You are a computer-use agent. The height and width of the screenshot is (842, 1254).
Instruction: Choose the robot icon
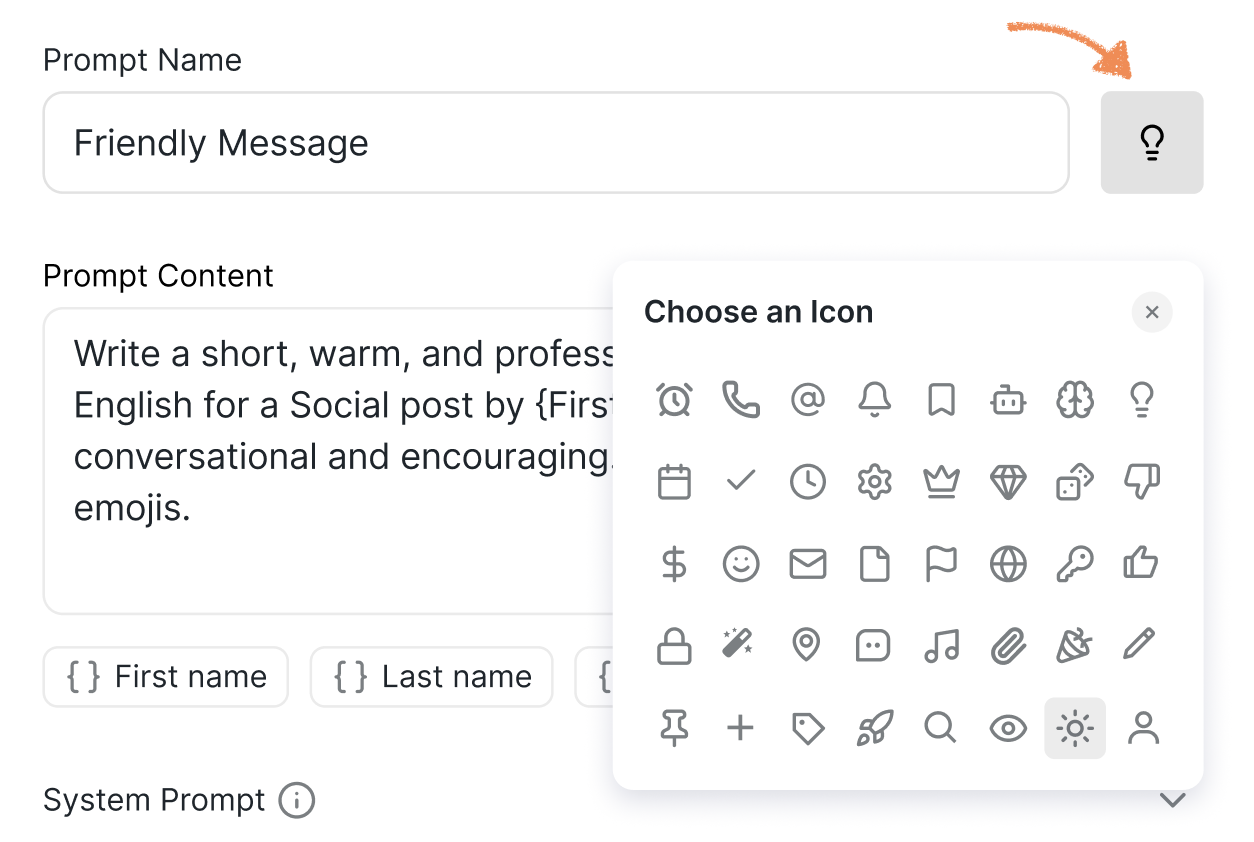pyautogui.click(x=1007, y=401)
